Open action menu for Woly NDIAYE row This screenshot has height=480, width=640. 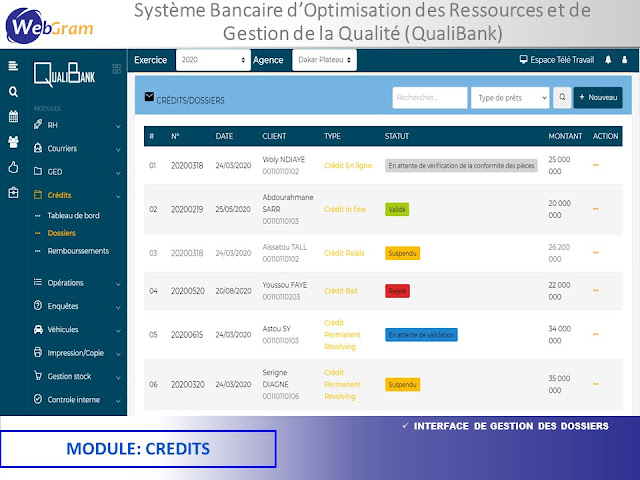click(596, 165)
